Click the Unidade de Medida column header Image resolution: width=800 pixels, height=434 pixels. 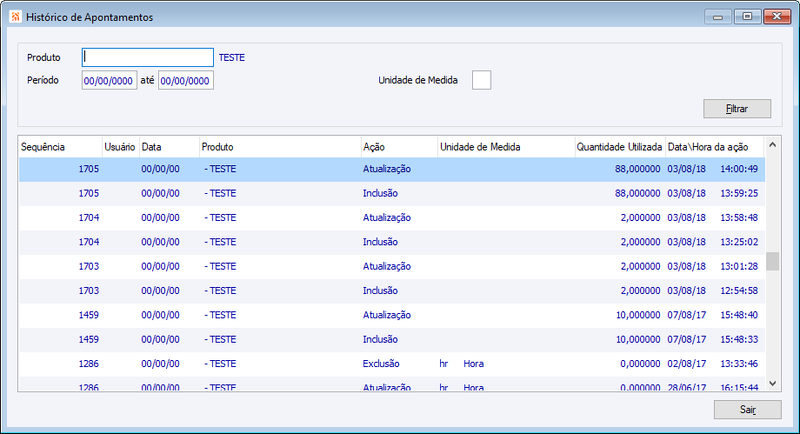click(506, 147)
